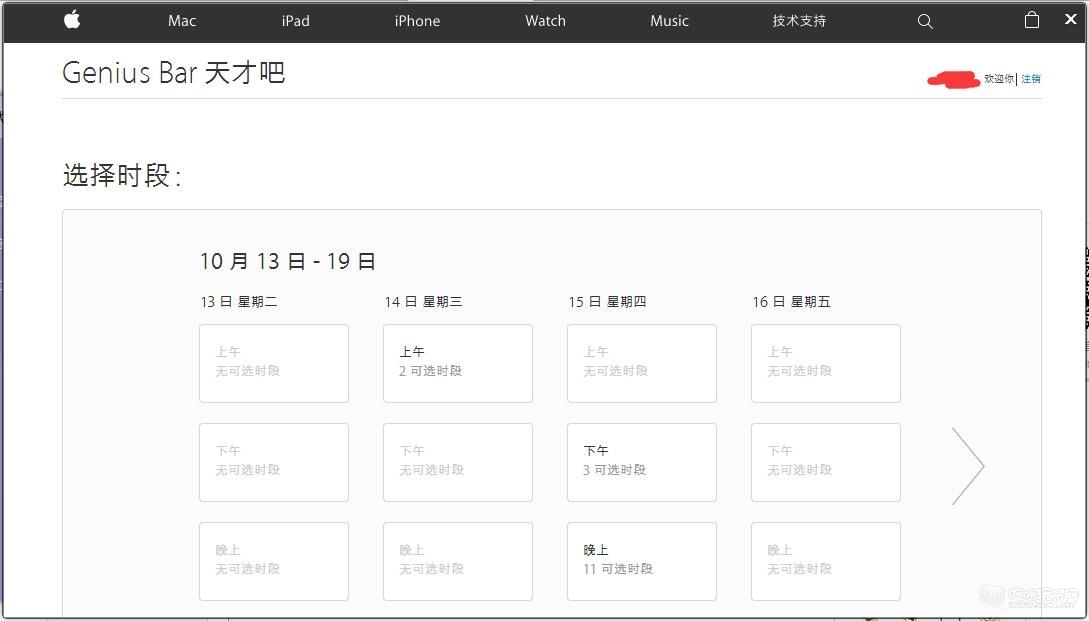
Task: Select 15日 下午 slot with 3 可选时段
Action: tap(642, 463)
